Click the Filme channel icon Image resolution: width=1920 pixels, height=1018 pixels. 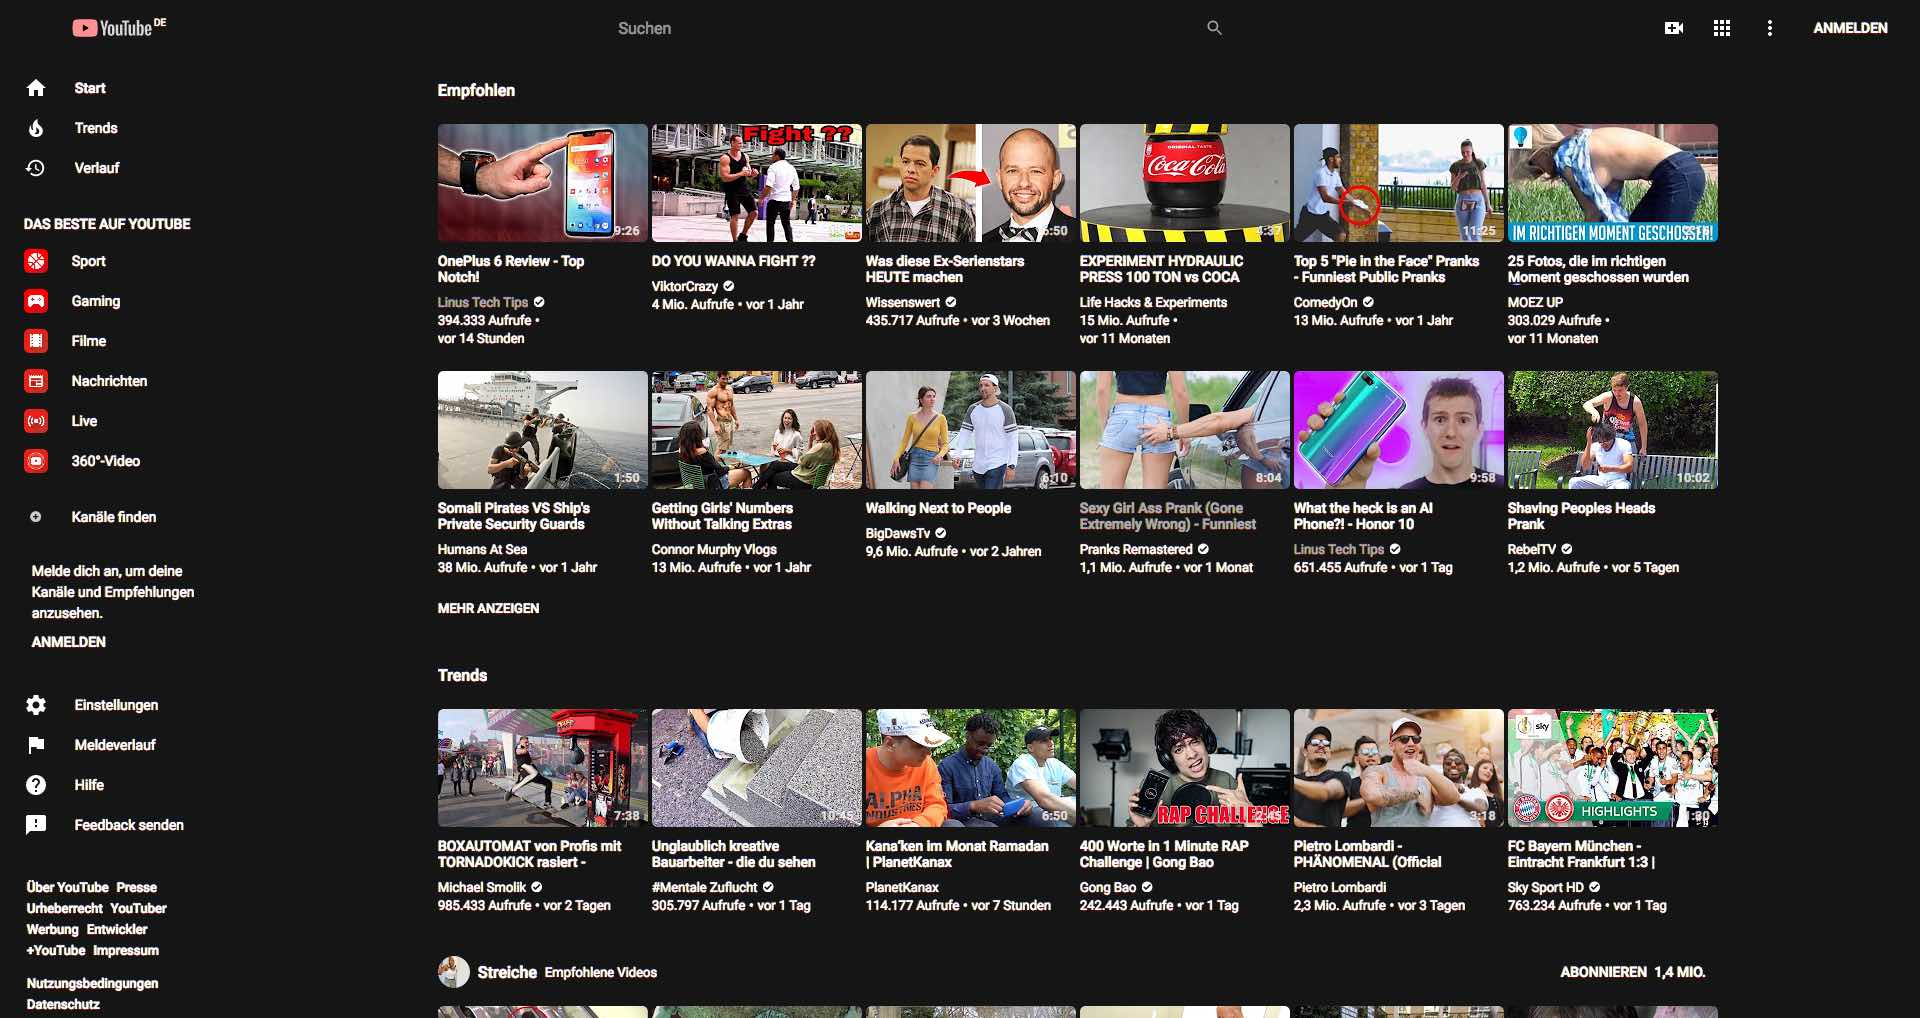click(x=36, y=341)
